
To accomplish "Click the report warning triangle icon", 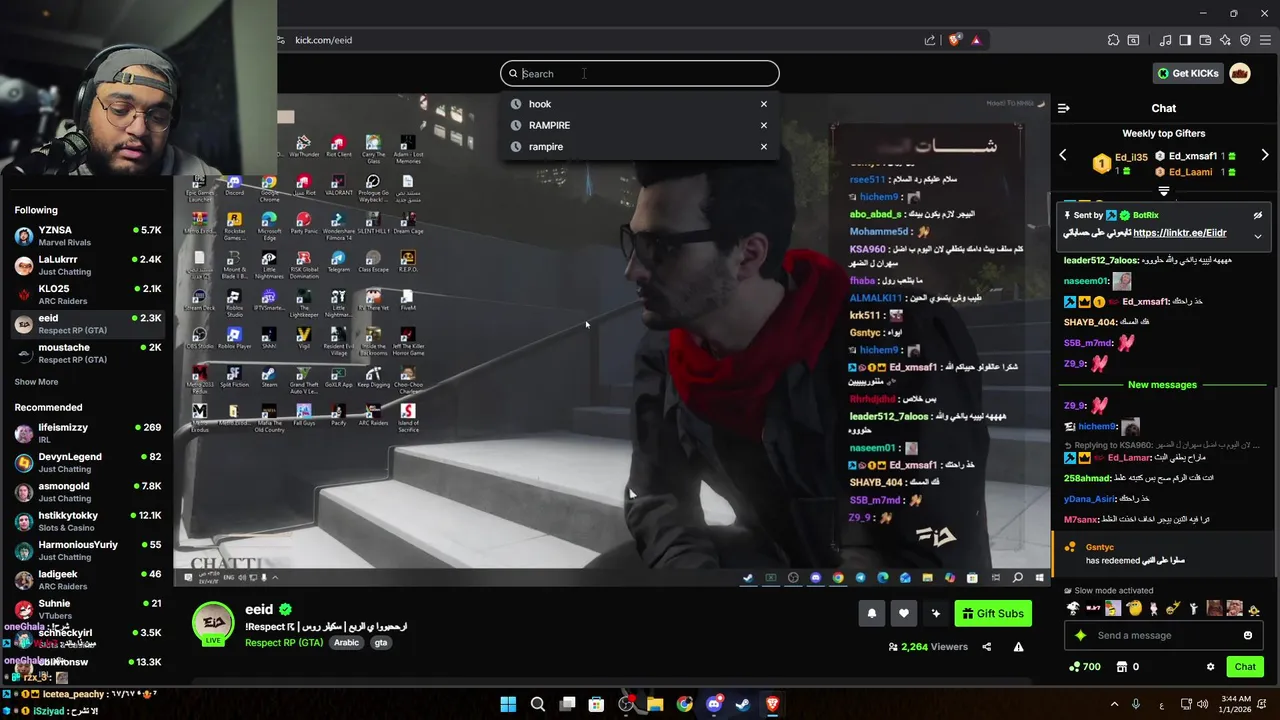I will [x=1018, y=647].
